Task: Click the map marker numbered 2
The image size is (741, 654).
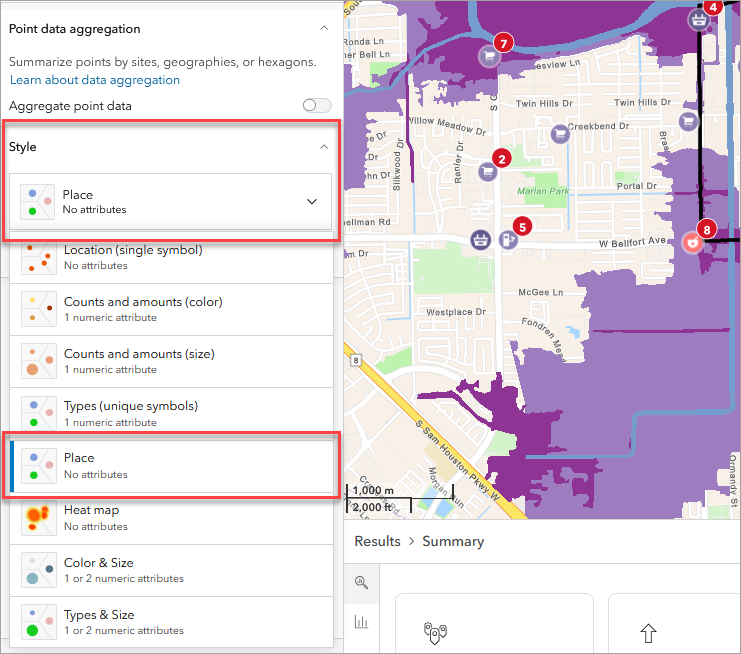Action: pyautogui.click(x=502, y=159)
